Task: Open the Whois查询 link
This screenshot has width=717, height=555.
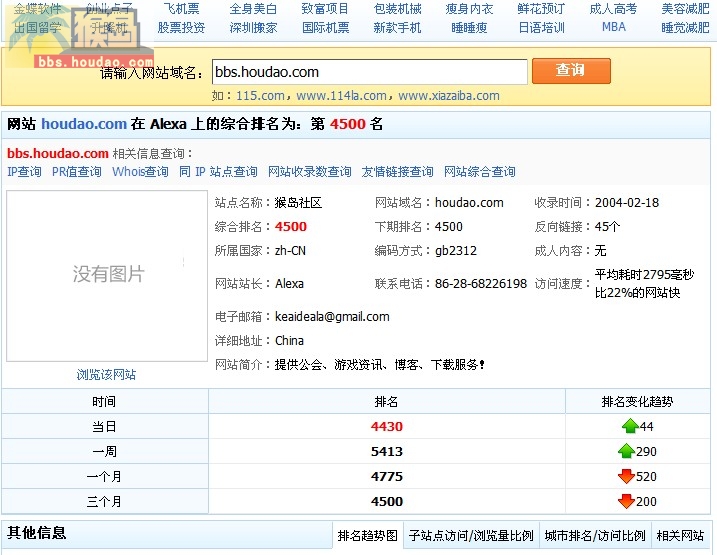Action: [140, 171]
